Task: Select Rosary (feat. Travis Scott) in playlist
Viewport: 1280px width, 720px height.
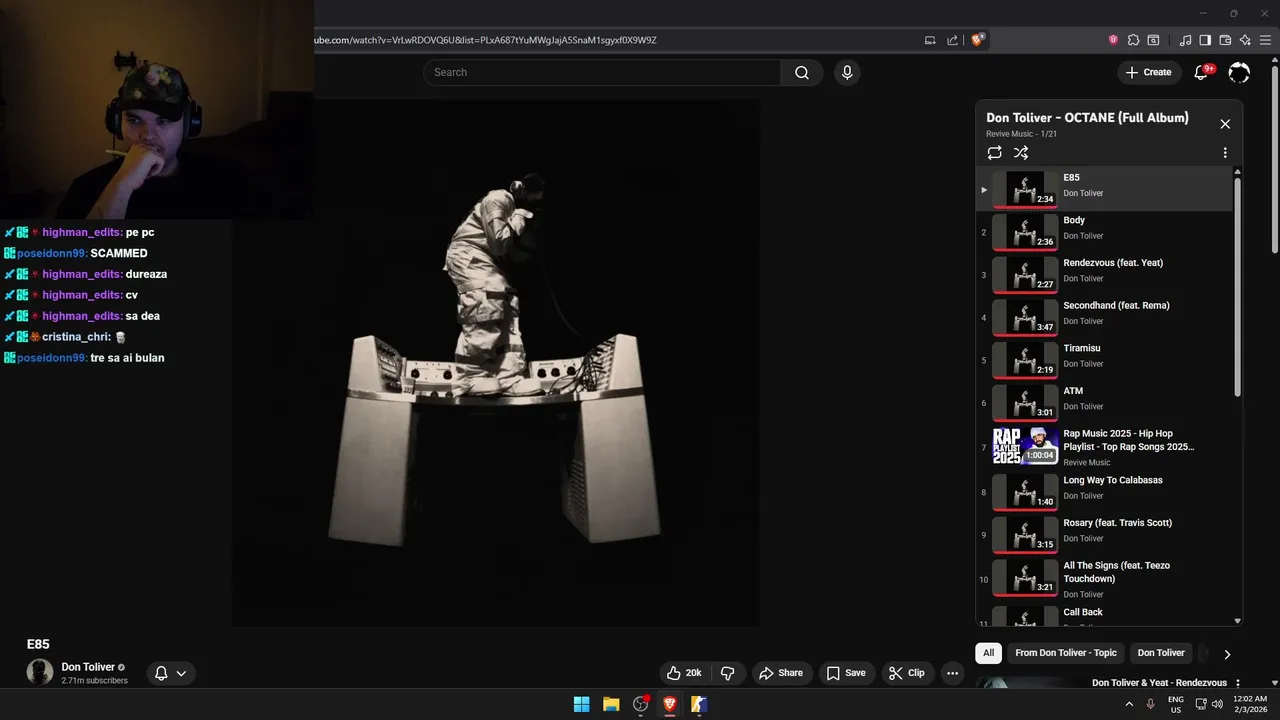Action: (x=1104, y=535)
